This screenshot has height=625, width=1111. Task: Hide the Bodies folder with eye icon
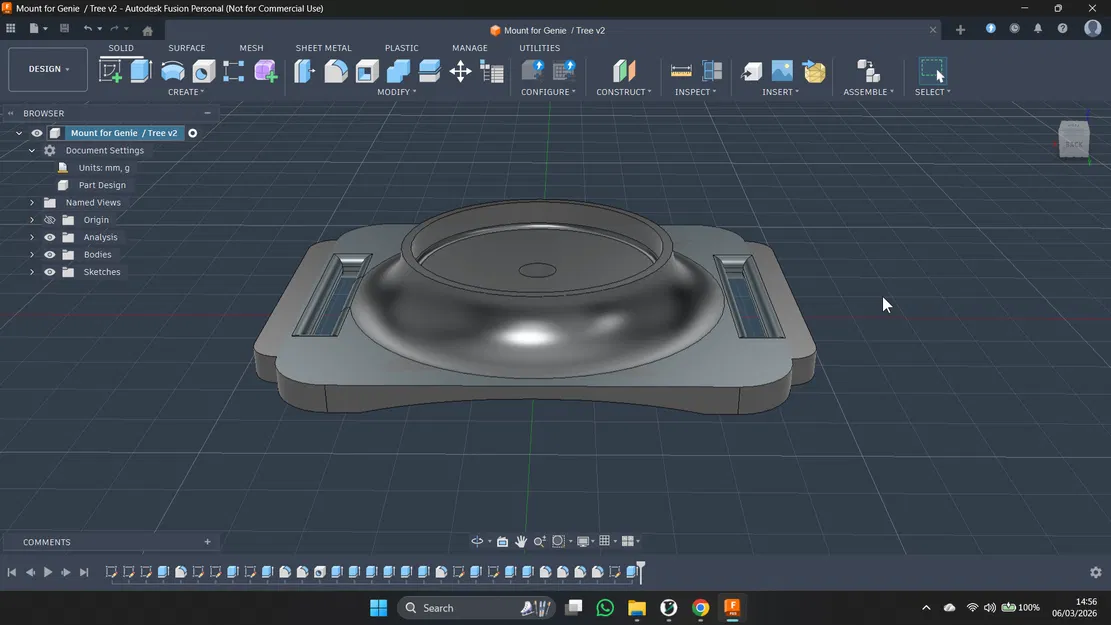50,255
